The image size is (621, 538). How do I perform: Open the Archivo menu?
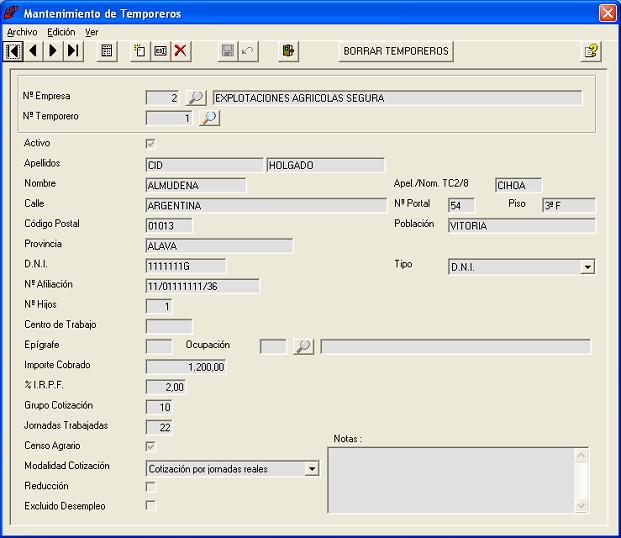[22, 32]
